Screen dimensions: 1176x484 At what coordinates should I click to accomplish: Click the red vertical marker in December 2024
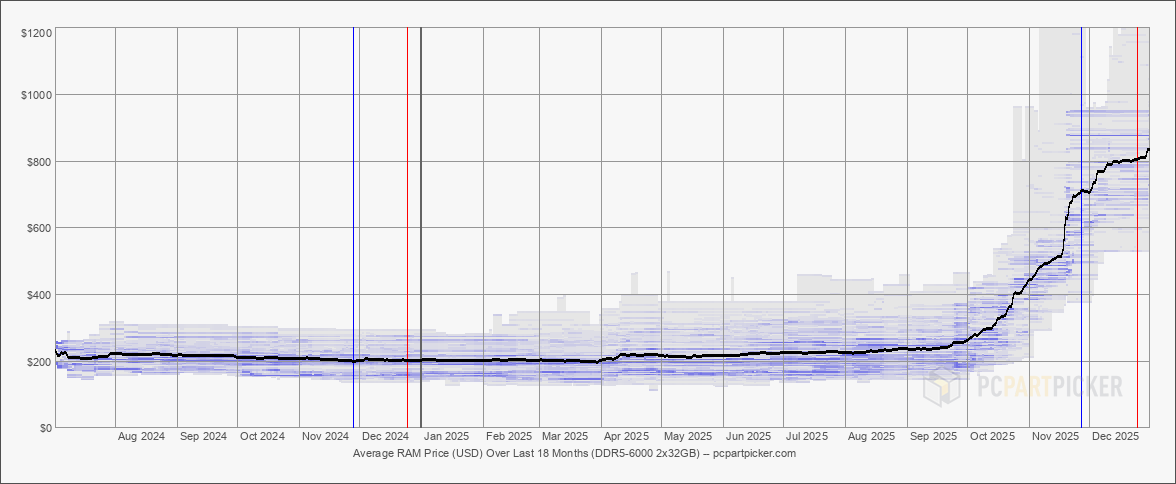pyautogui.click(x=407, y=227)
